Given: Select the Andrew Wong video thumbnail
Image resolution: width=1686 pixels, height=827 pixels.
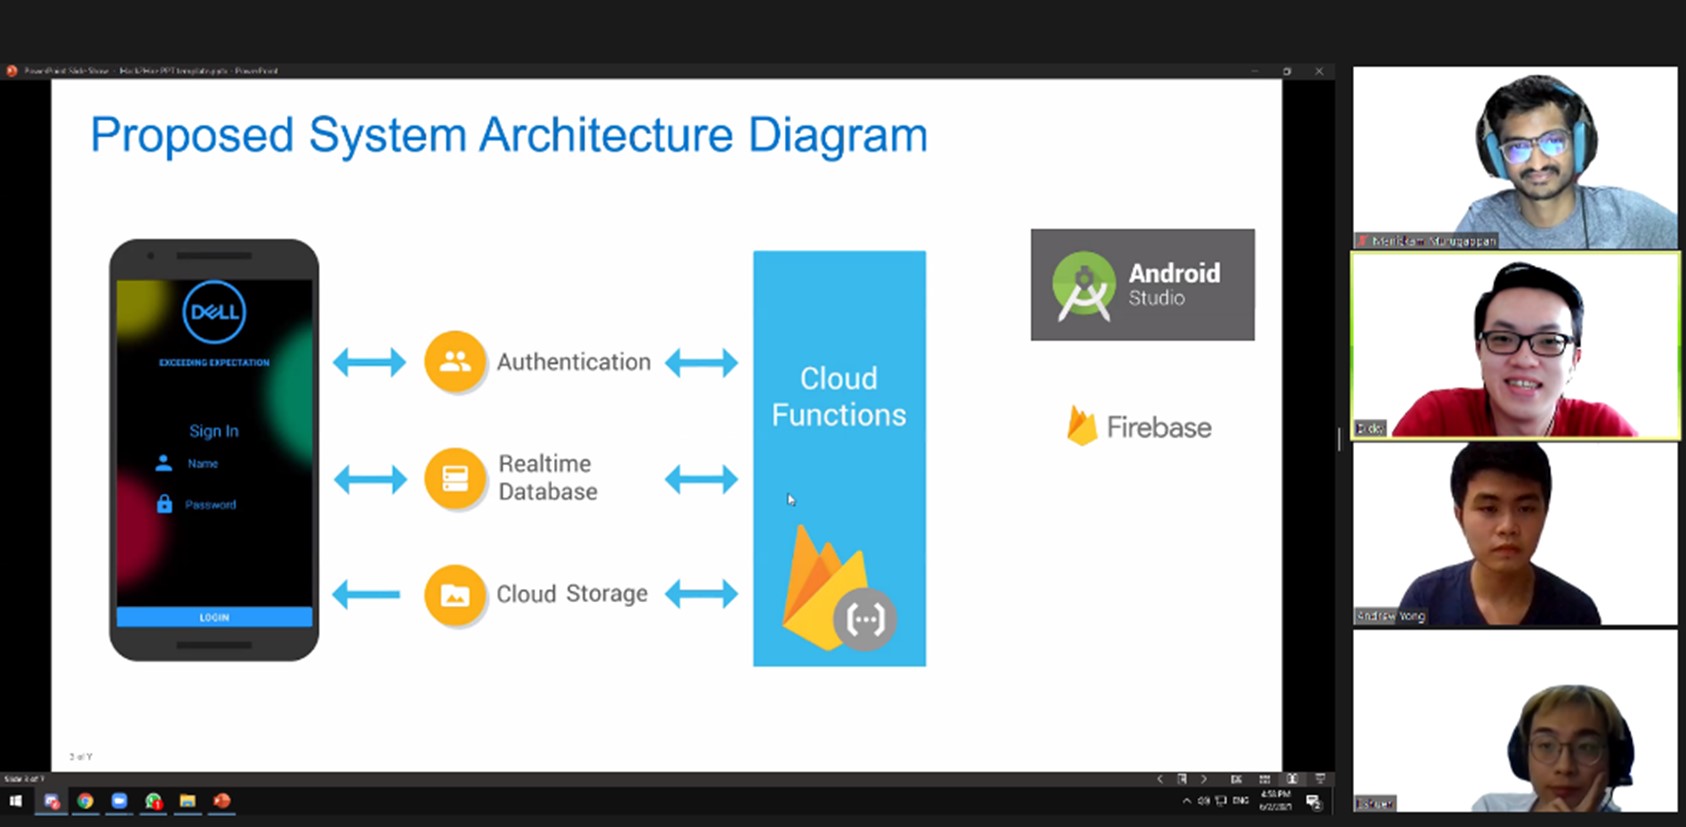Looking at the screenshot, I should [1514, 534].
